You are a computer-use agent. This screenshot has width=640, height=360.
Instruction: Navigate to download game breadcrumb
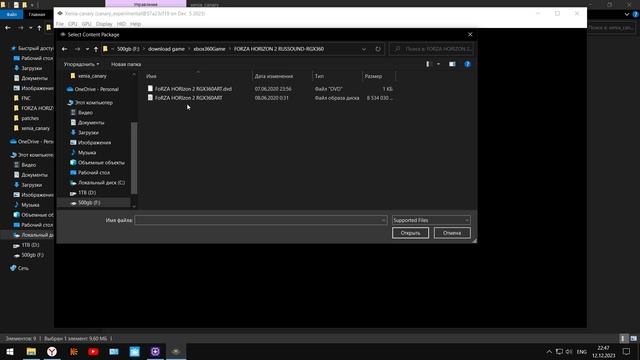(x=166, y=49)
